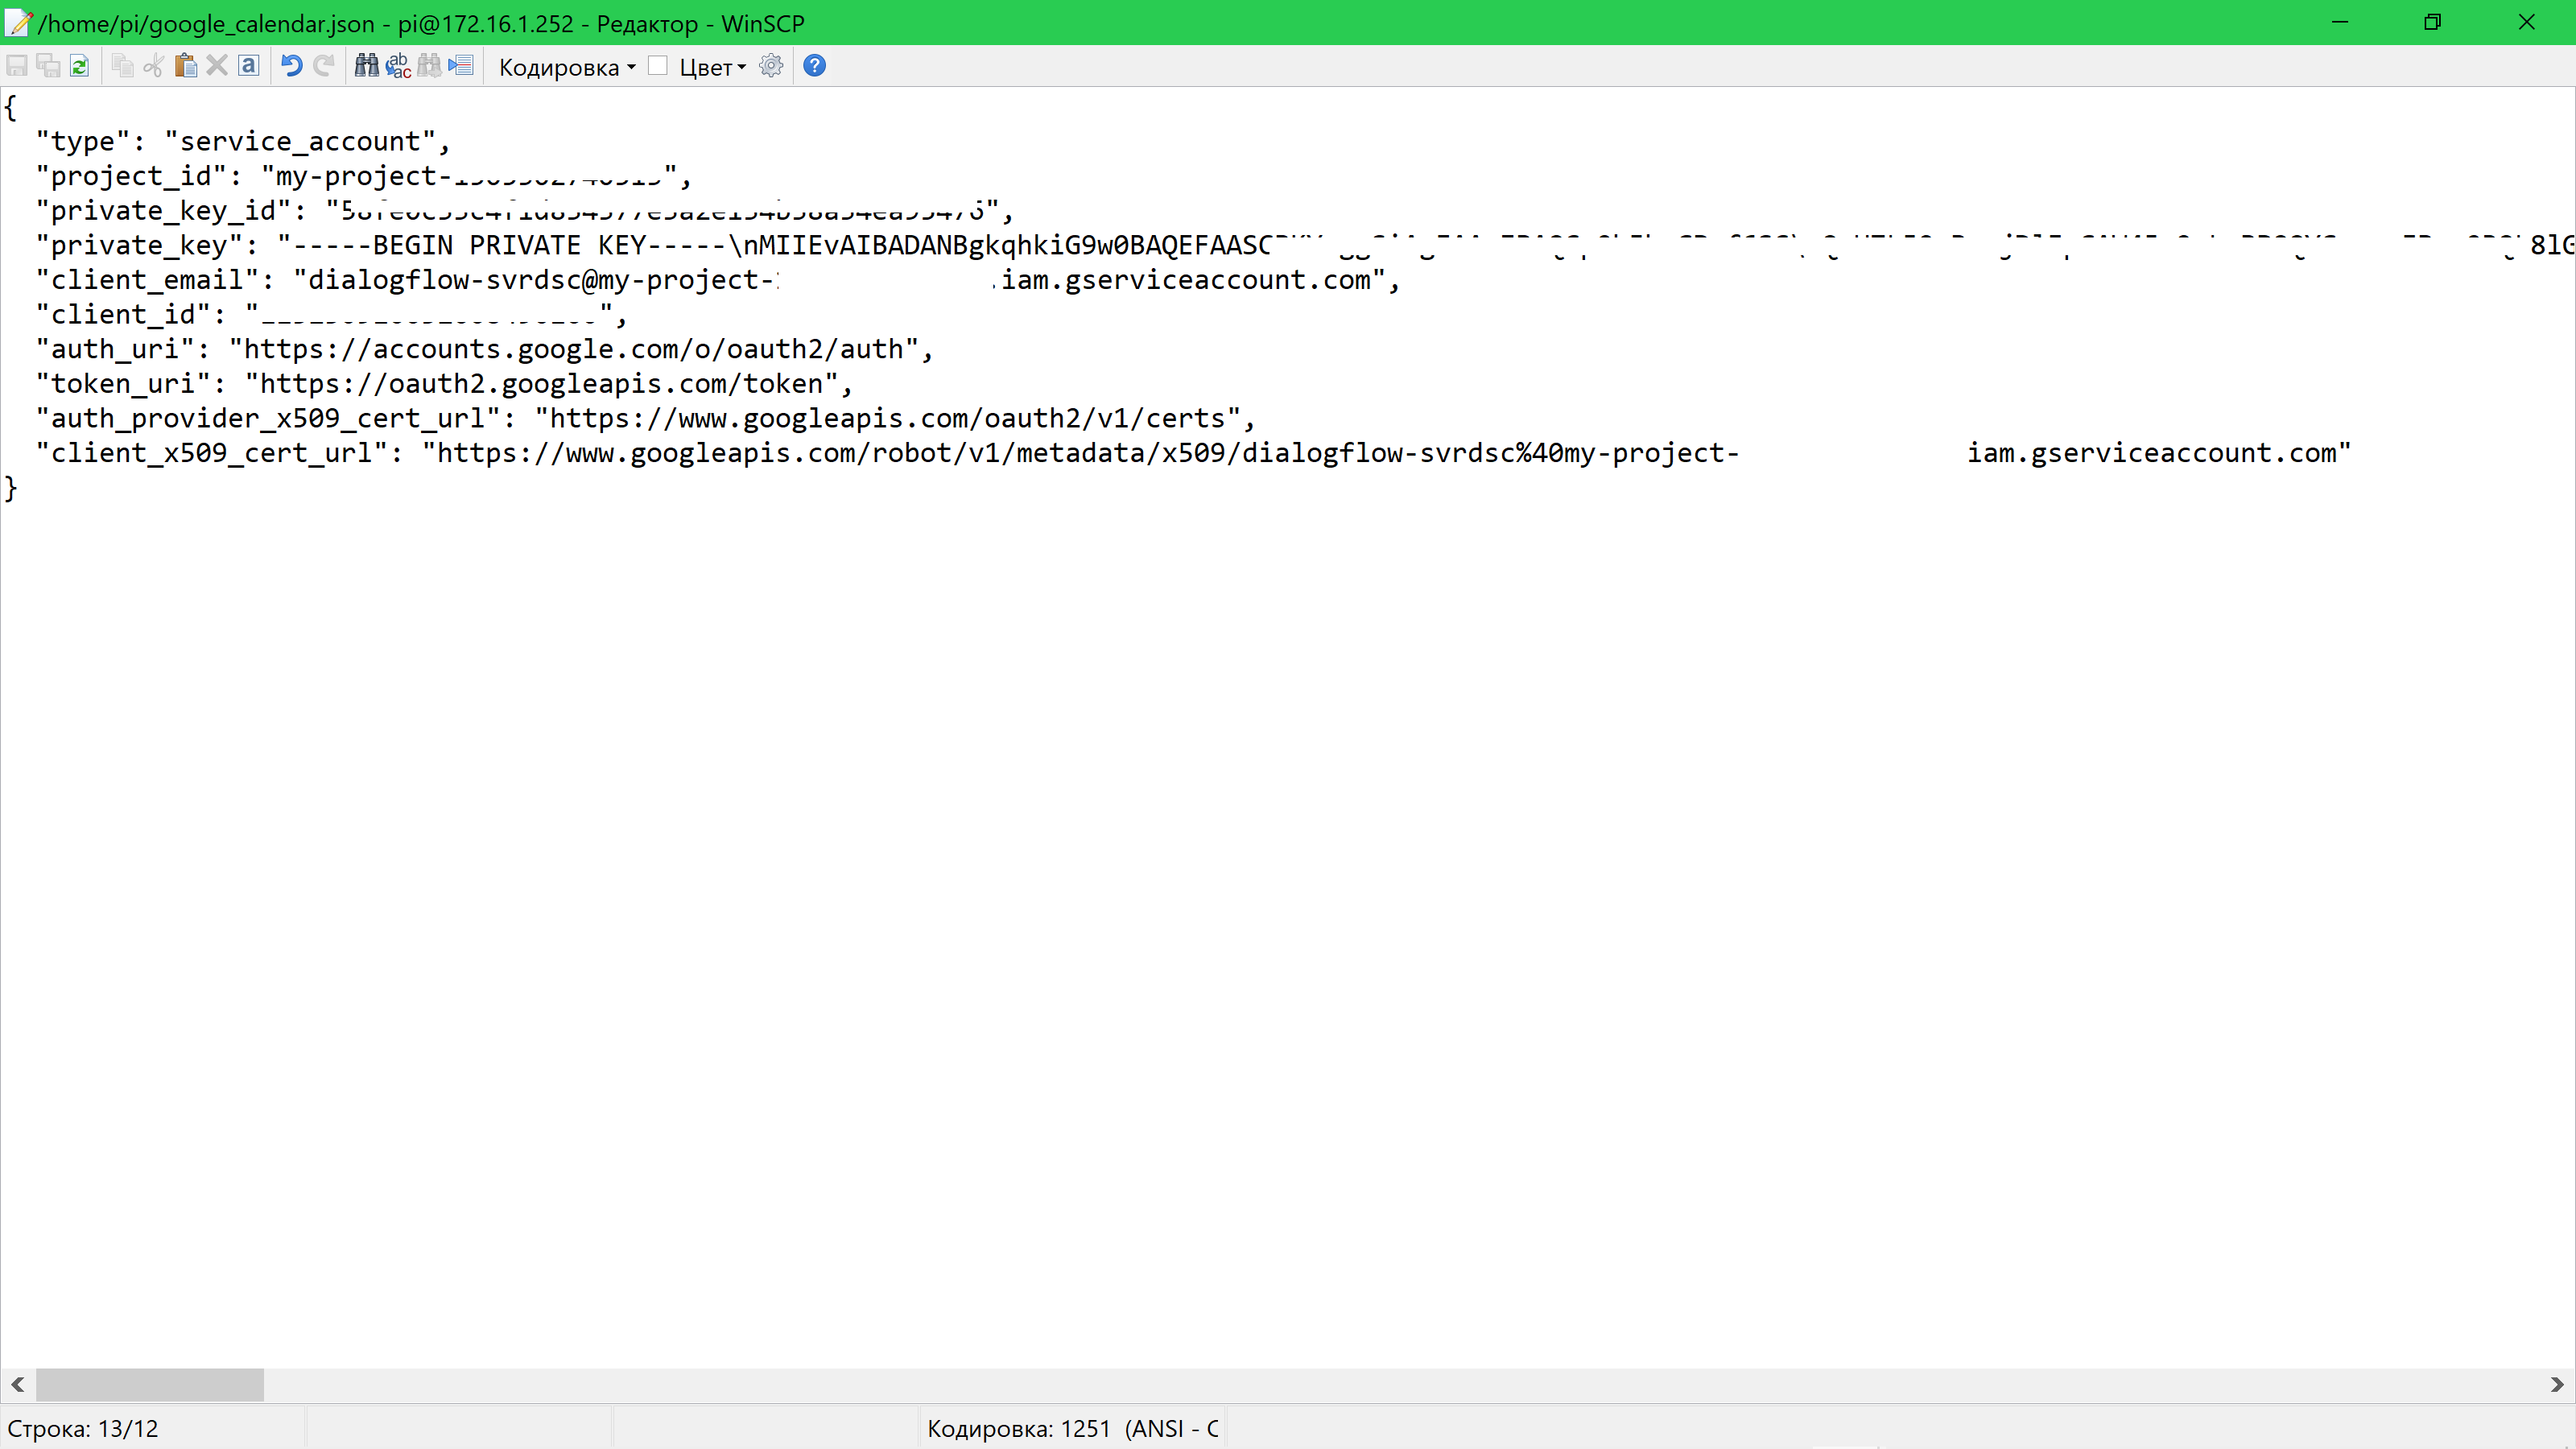Open the Help question mark button
This screenshot has height=1449, width=2576.
pyautogui.click(x=814, y=66)
